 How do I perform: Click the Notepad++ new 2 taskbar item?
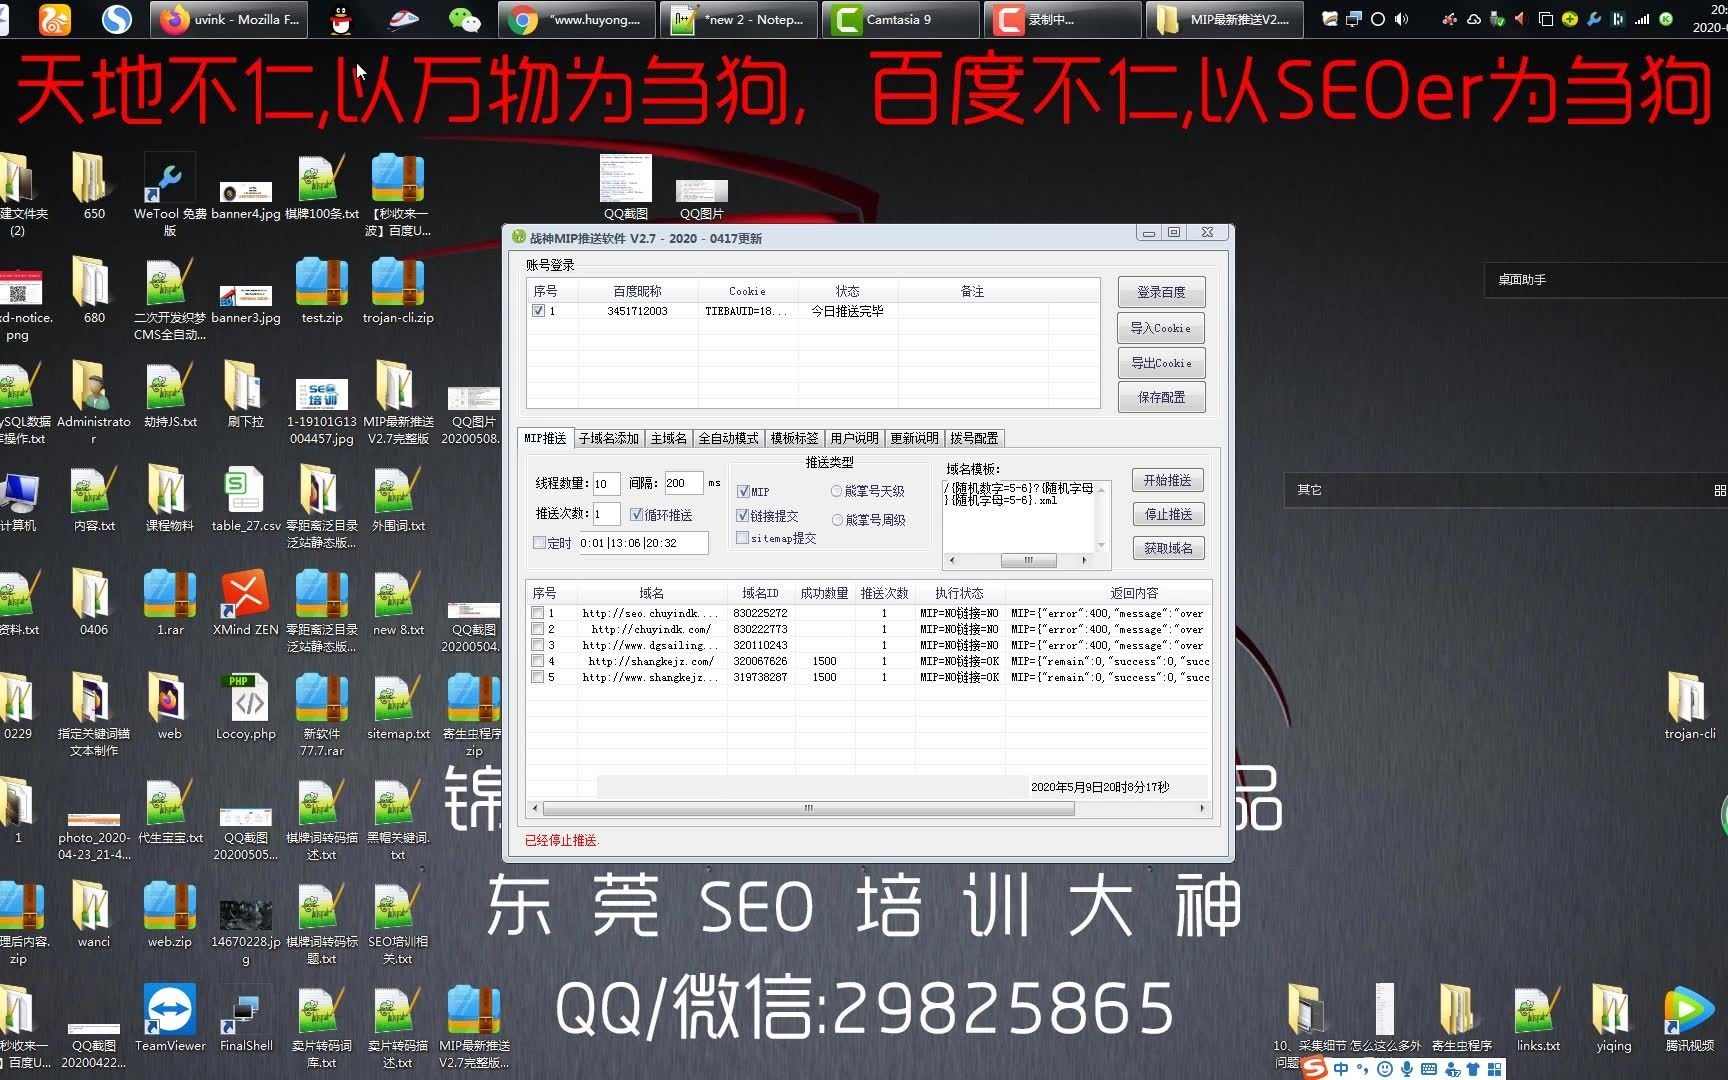tap(738, 19)
